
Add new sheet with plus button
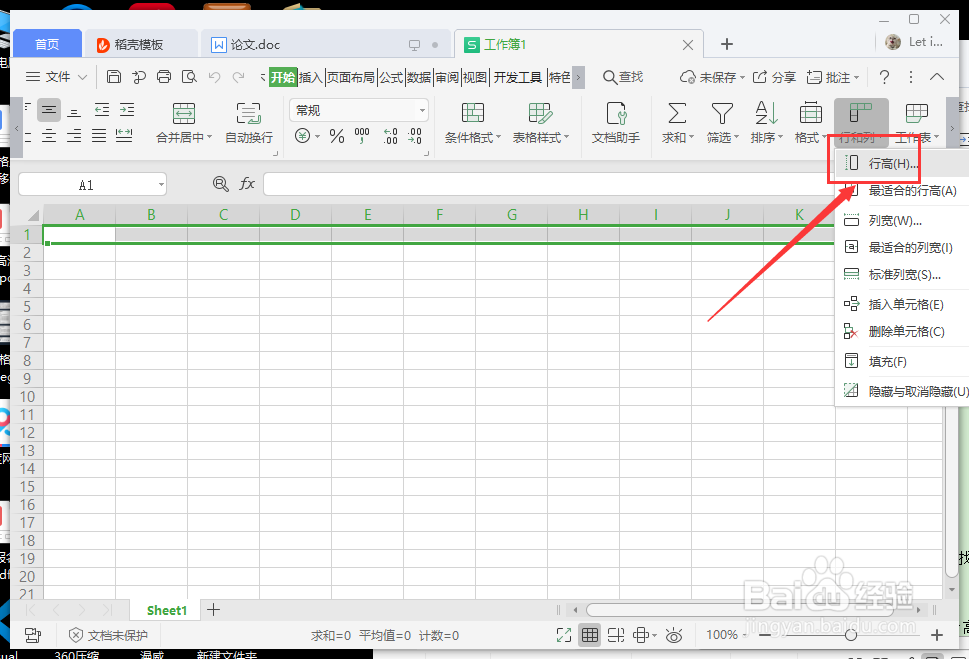(213, 610)
